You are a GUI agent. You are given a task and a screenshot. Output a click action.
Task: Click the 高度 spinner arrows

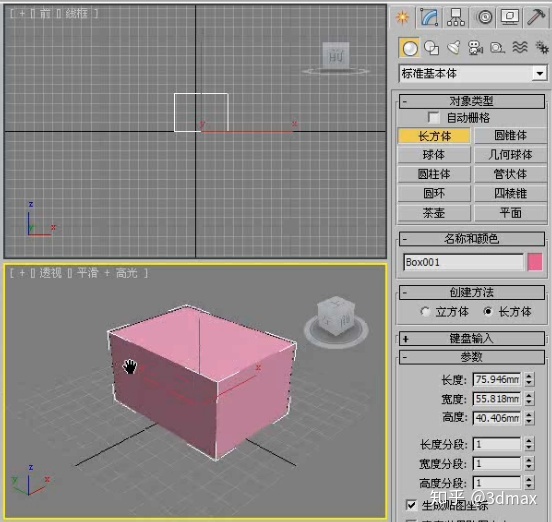click(529, 418)
